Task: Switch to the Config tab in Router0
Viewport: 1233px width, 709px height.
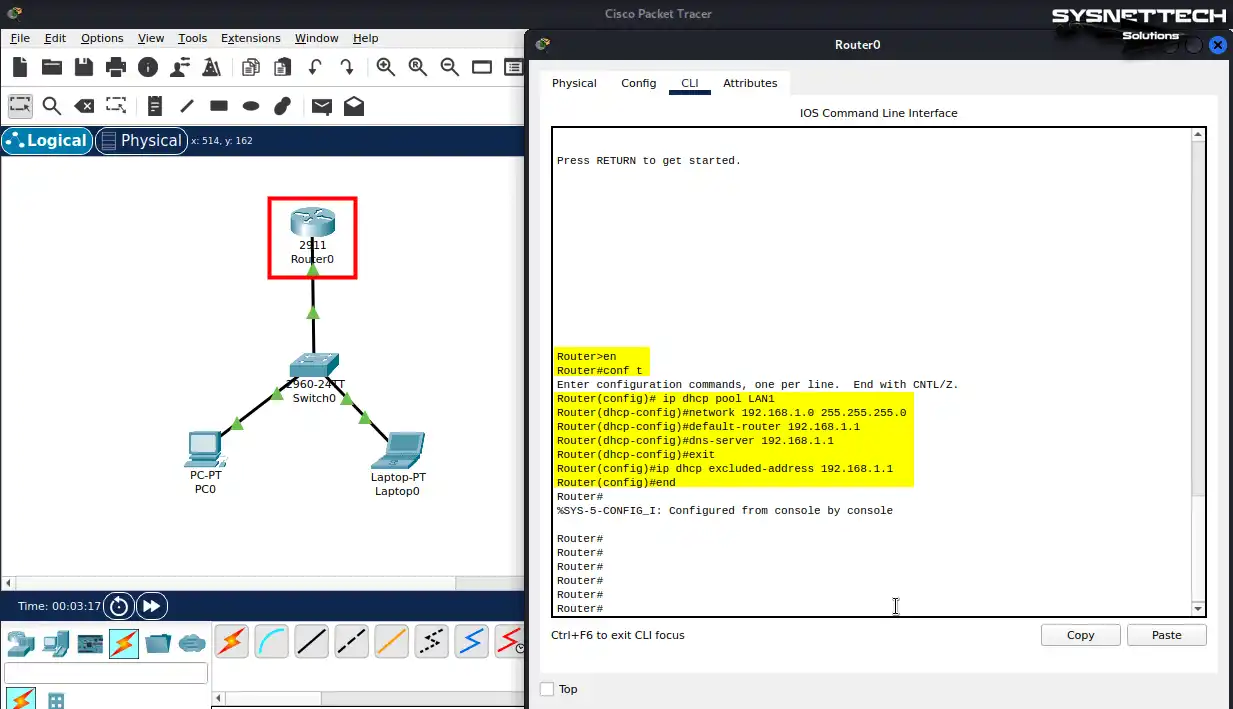Action: pos(638,83)
